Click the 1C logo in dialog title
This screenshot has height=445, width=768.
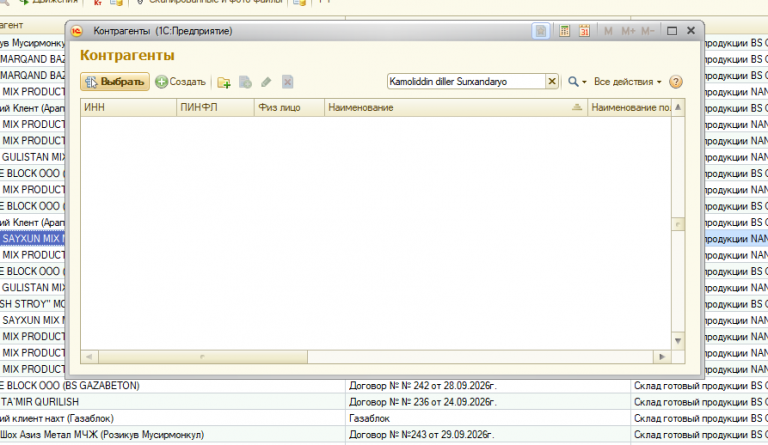77,31
